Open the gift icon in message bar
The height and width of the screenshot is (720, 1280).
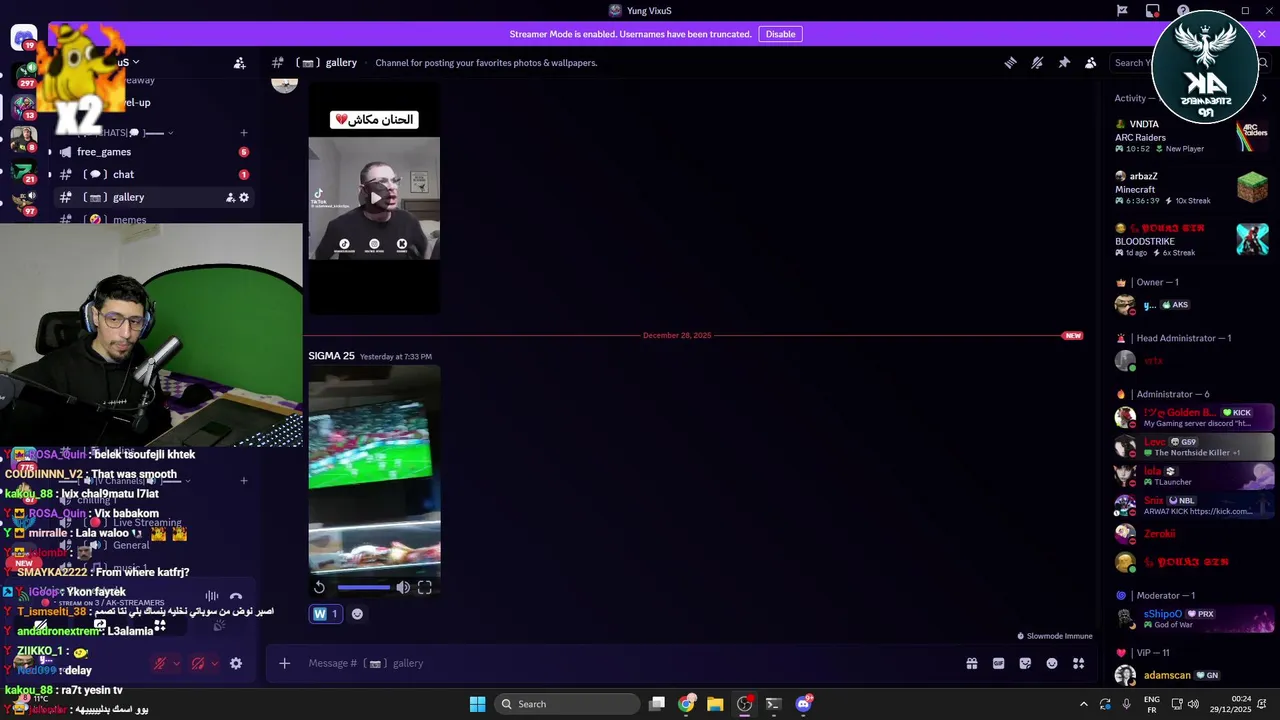pos(971,663)
